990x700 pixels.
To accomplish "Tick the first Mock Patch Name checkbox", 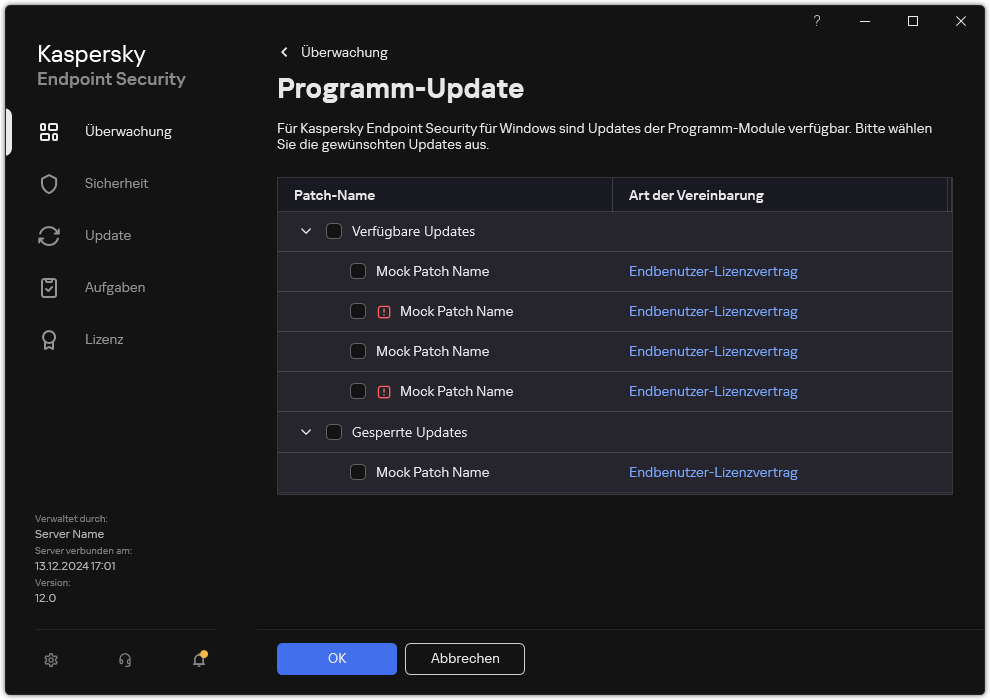I will pos(358,271).
